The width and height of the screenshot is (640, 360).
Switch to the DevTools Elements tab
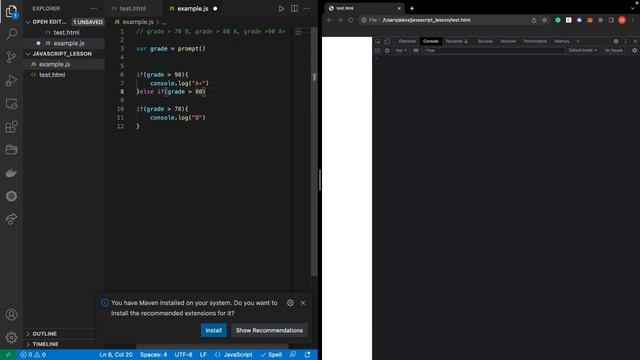pyautogui.click(x=407, y=41)
